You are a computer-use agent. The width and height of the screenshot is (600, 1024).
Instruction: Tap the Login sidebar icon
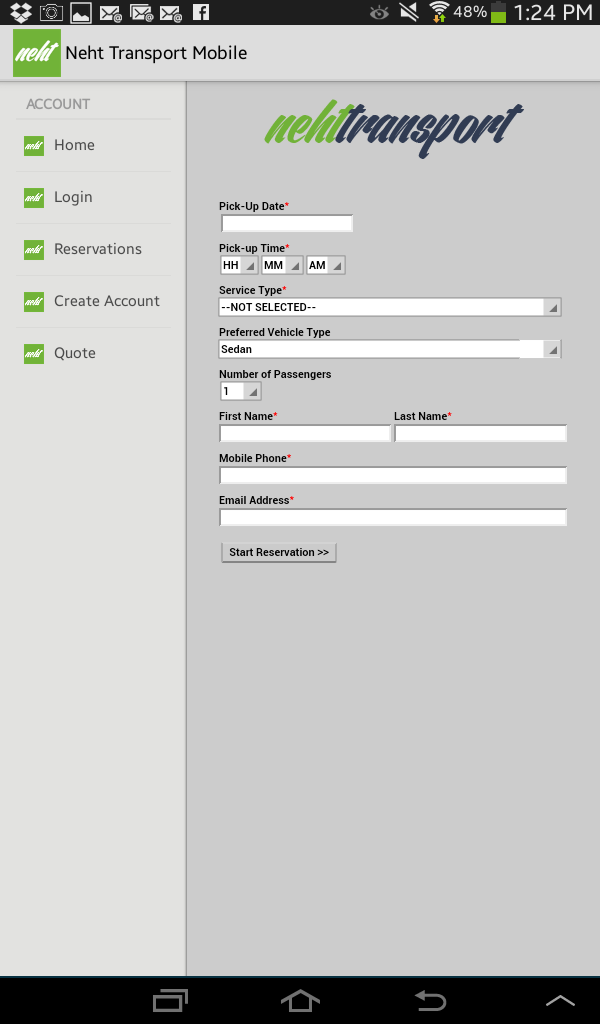(x=34, y=197)
